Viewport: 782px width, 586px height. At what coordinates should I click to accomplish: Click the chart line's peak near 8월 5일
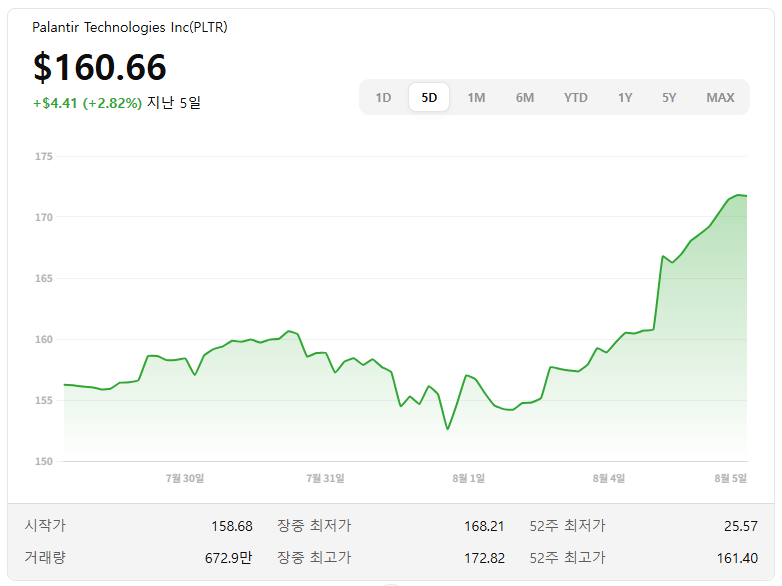[738, 195]
